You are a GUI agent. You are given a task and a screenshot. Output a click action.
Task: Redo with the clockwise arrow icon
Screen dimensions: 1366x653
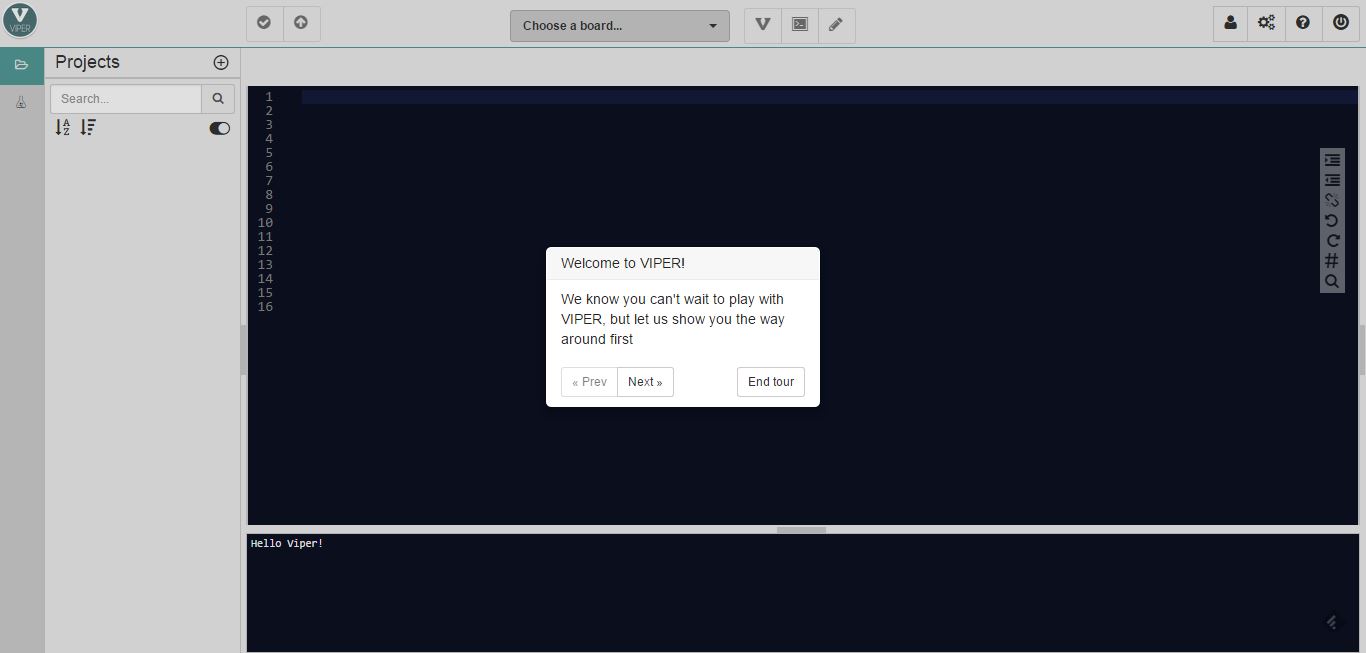(x=1332, y=240)
